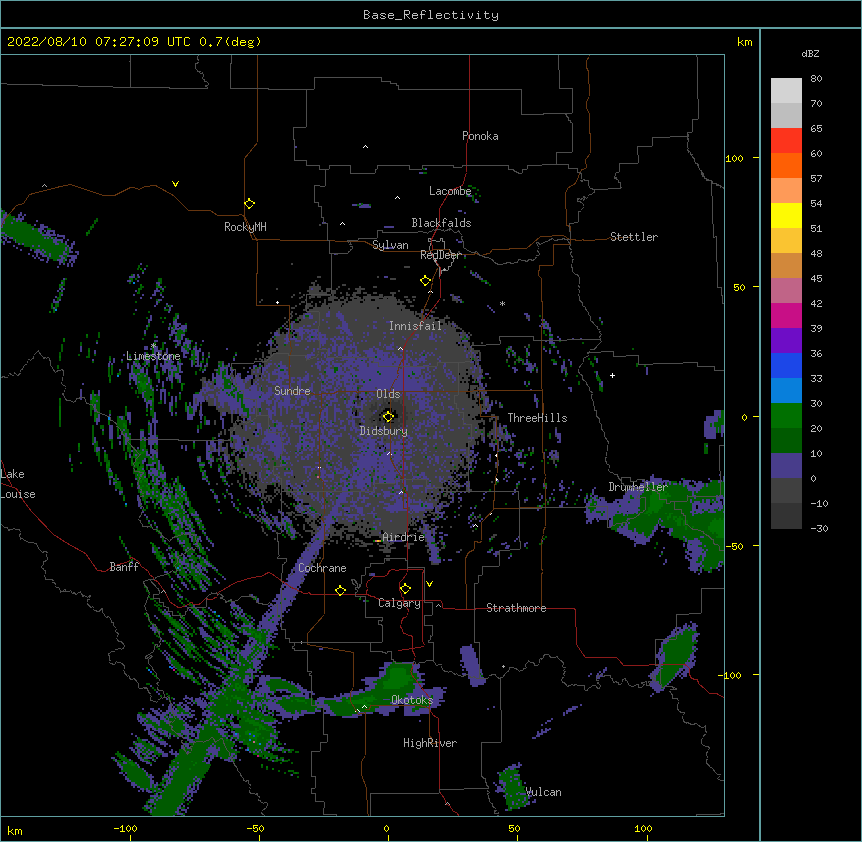The height and width of the screenshot is (842, 862).
Task: Click the yellow diamond marker beside RockyMH
Action: [x=250, y=204]
